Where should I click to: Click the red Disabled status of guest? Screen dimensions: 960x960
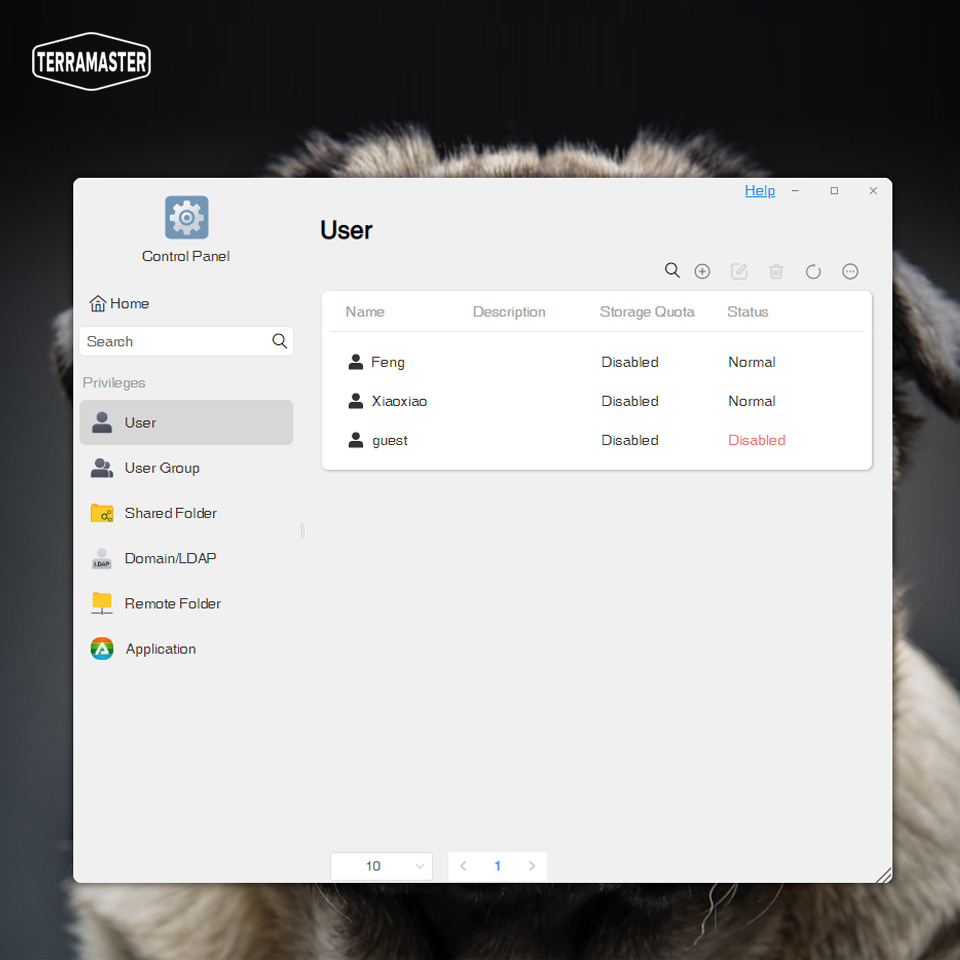coord(757,440)
